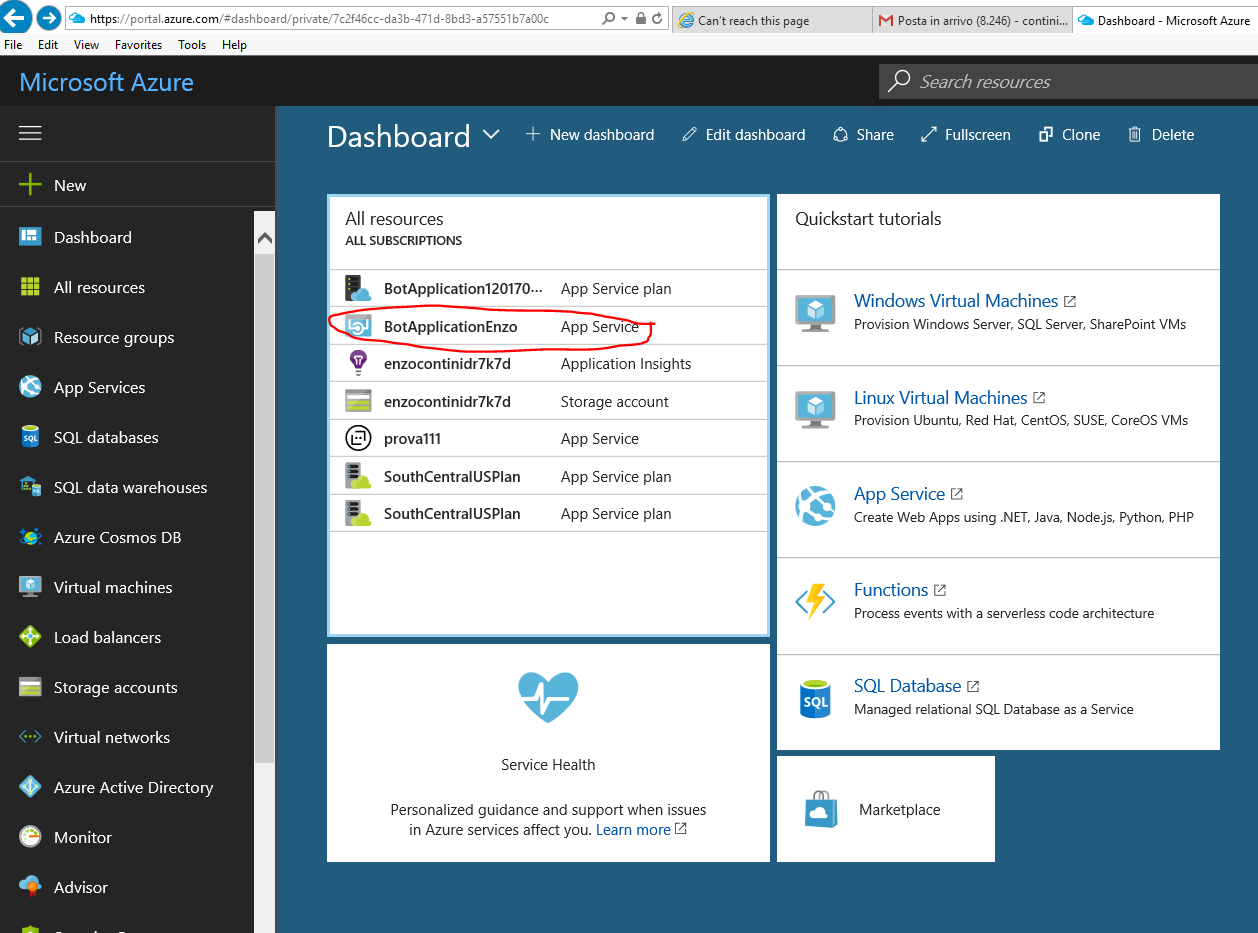Viewport: 1258px width, 933px height.
Task: Open the Marketplace shopping bag icon
Action: 821,810
